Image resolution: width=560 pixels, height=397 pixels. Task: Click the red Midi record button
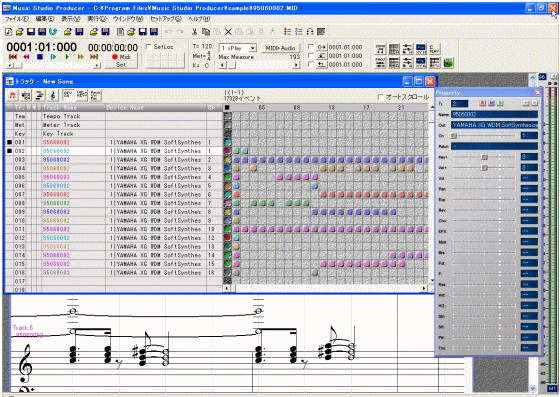[x=121, y=57]
